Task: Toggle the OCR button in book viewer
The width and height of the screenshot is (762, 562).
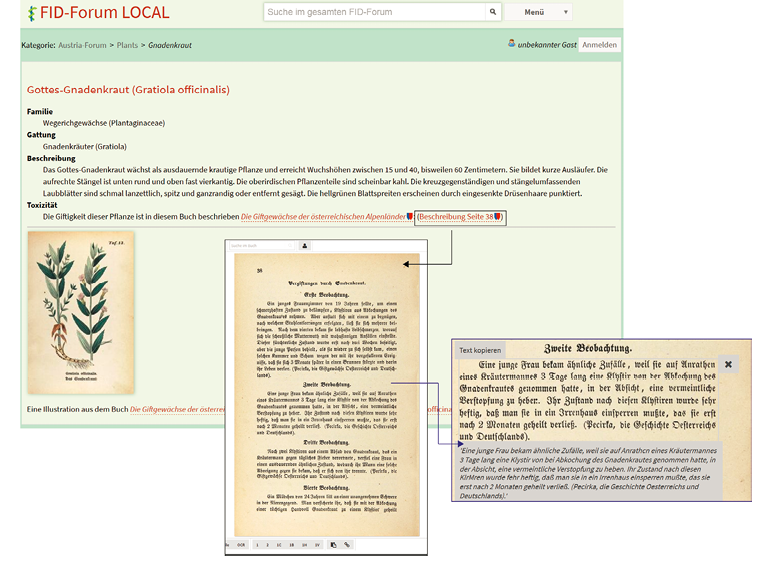Action: [x=241, y=545]
